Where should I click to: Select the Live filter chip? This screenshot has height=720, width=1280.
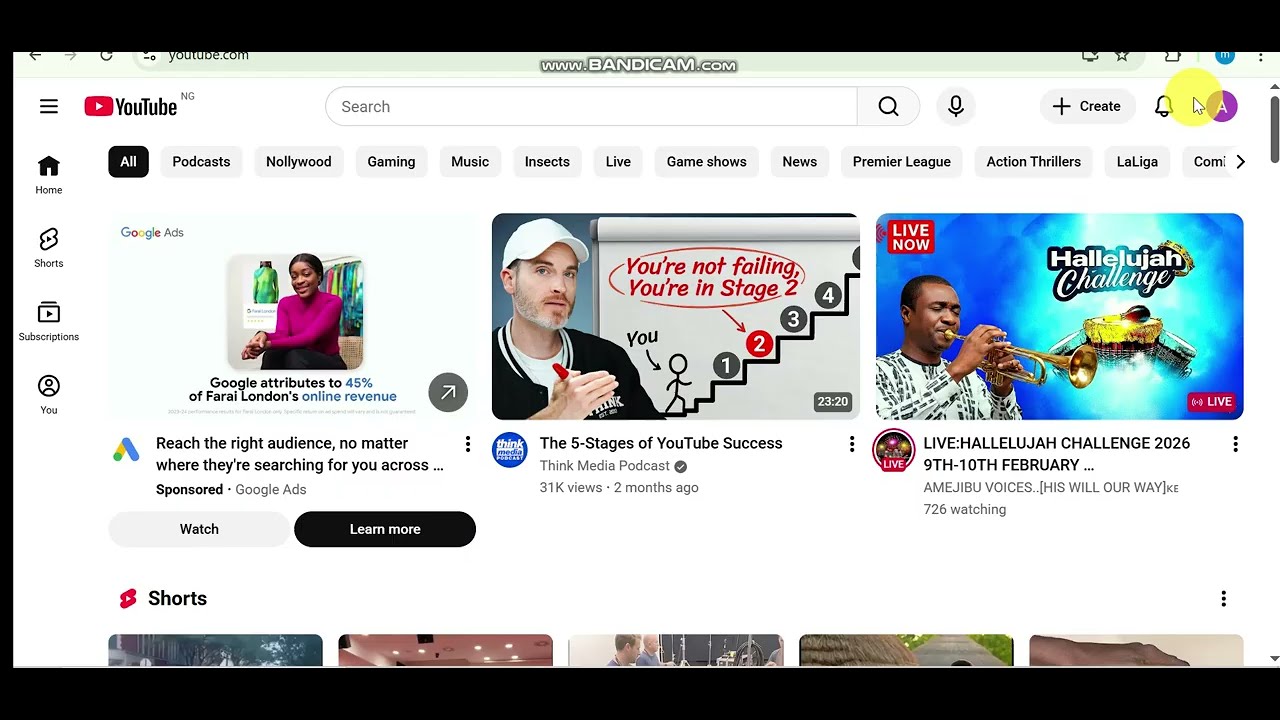pos(618,162)
